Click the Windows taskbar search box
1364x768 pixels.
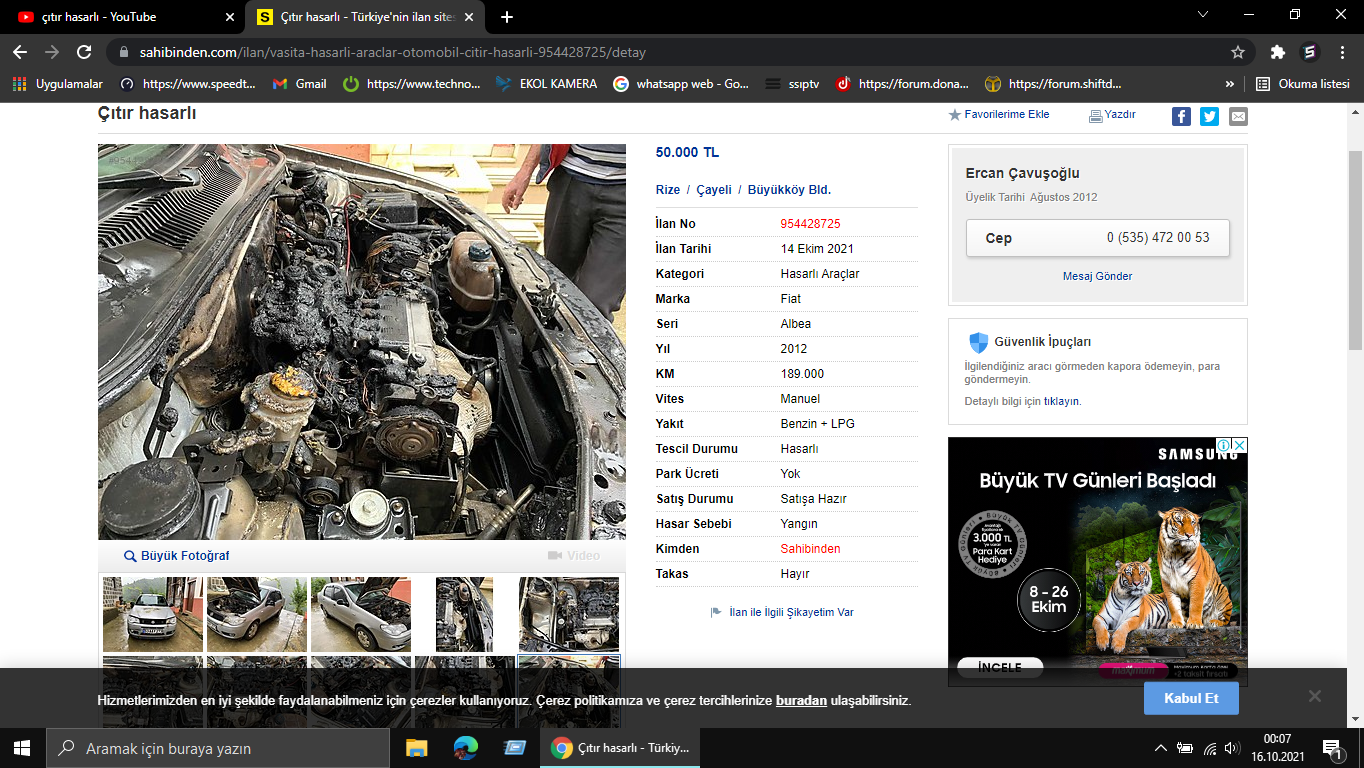click(x=218, y=748)
